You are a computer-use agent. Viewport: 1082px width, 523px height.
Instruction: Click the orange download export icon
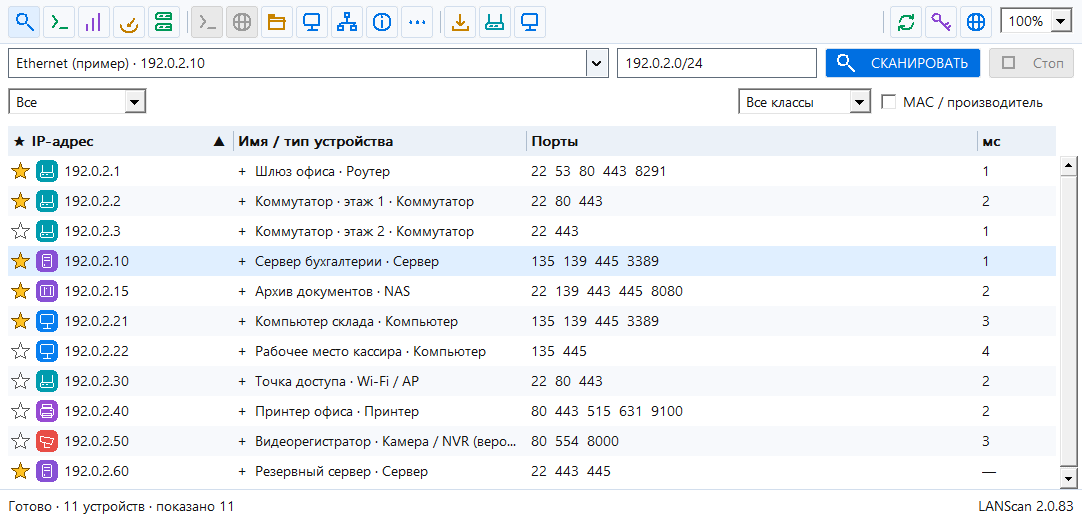pyautogui.click(x=460, y=22)
